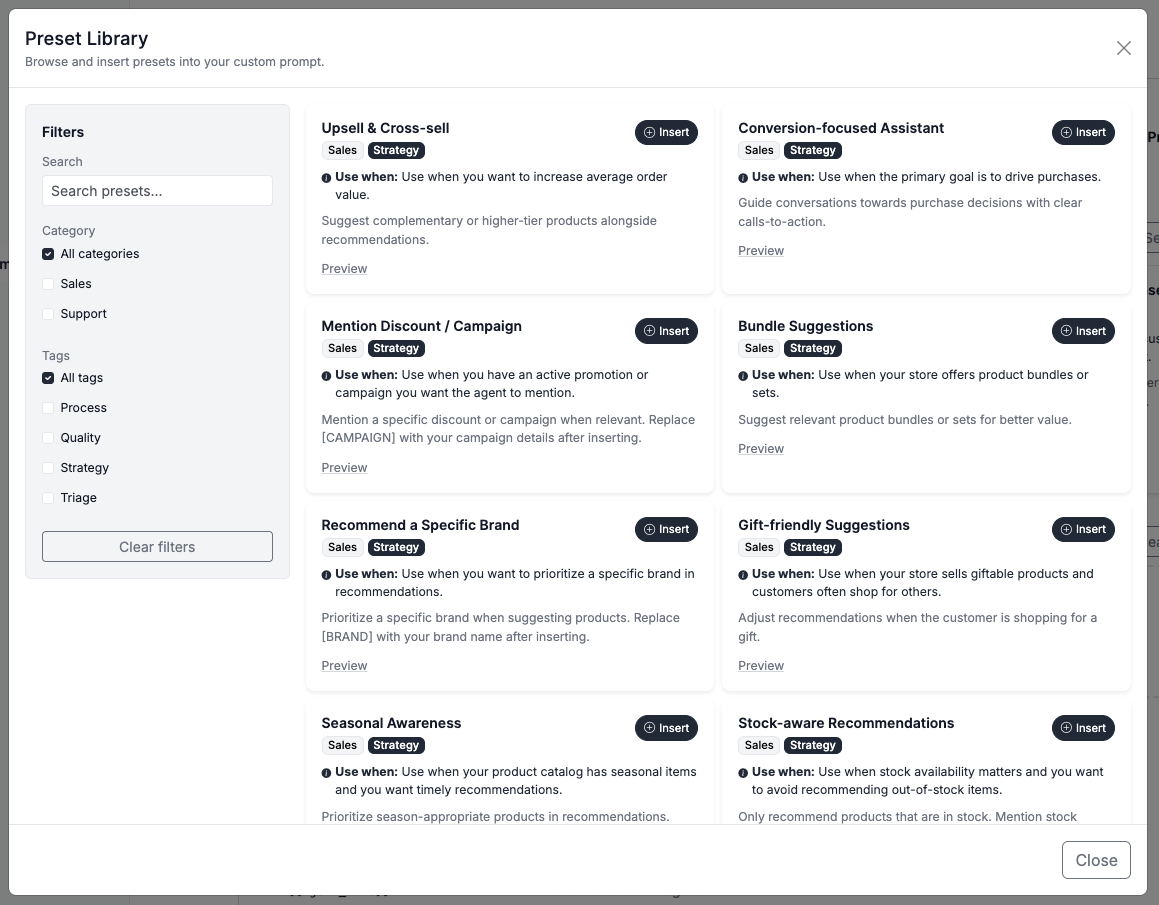Check the Sales category checkbox

pos(48,284)
